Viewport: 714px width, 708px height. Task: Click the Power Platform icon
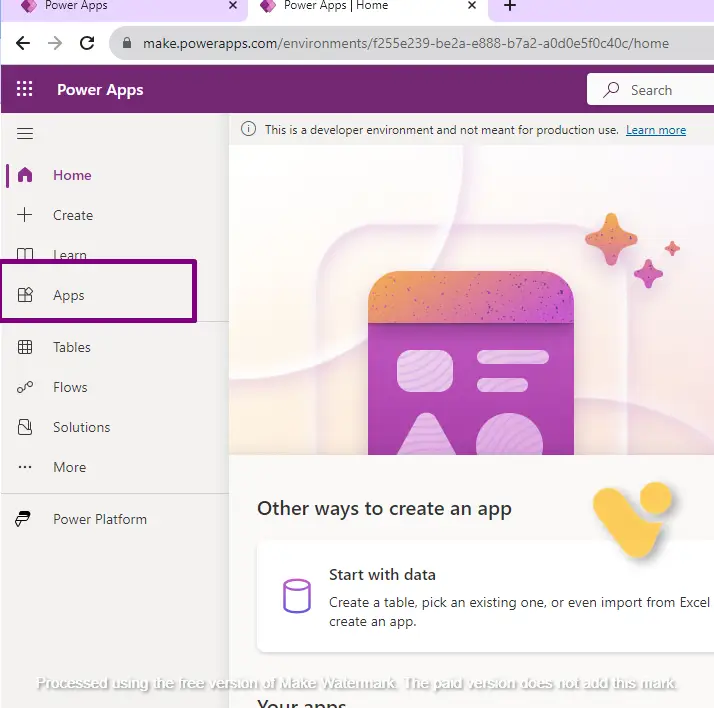pyautogui.click(x=23, y=519)
